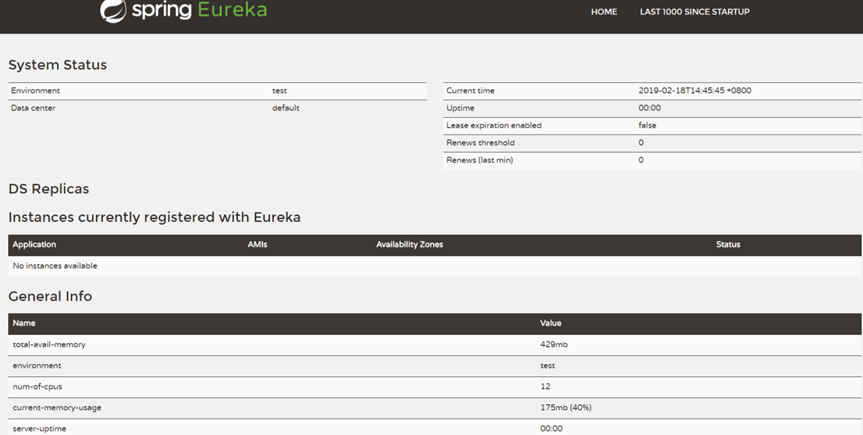Select the General Info heading
This screenshot has width=863, height=435.
50,296
